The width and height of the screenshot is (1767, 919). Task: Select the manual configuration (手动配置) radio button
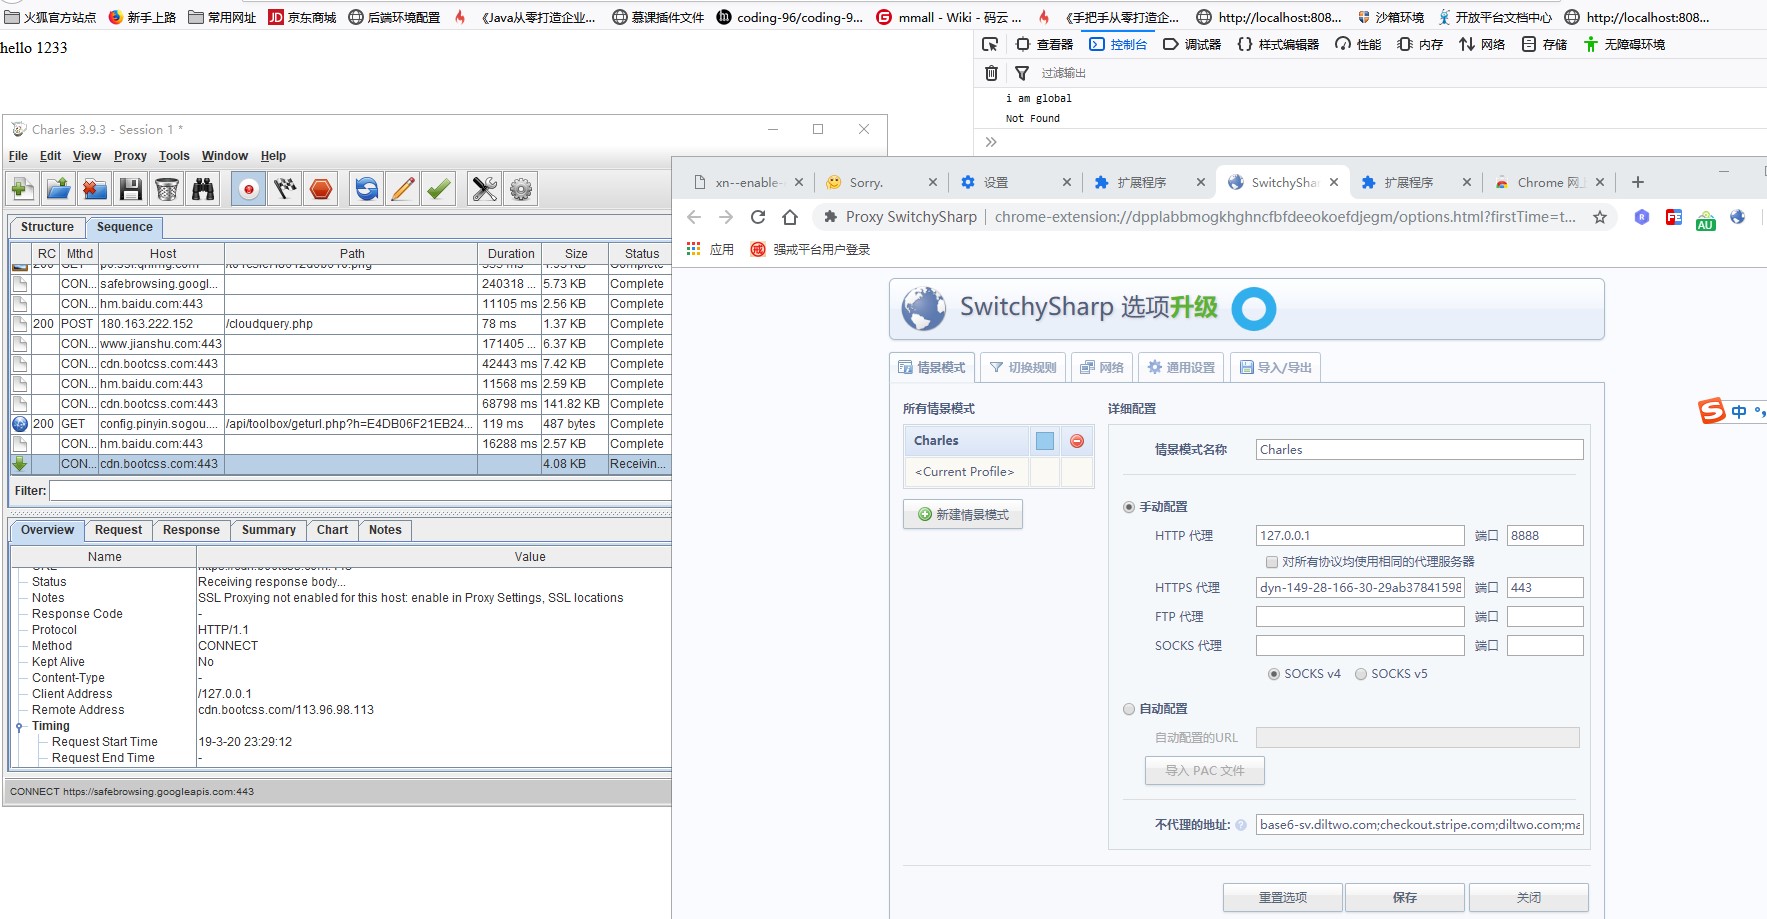[x=1129, y=507]
